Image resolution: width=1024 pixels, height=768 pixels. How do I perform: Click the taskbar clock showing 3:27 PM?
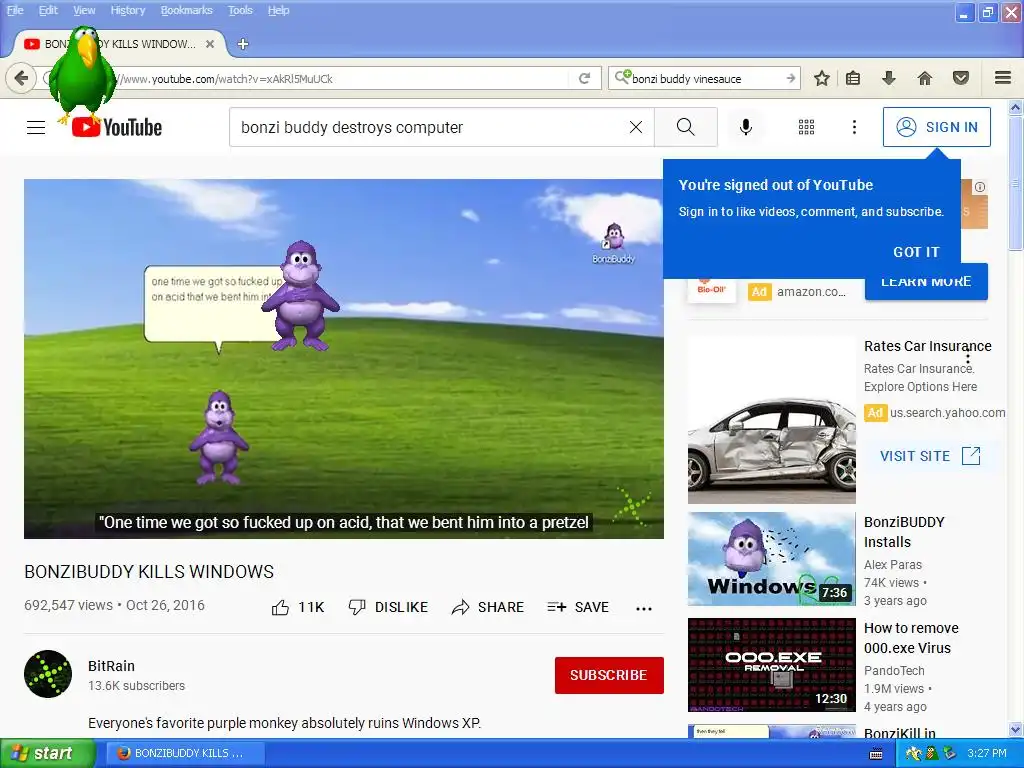coord(987,754)
